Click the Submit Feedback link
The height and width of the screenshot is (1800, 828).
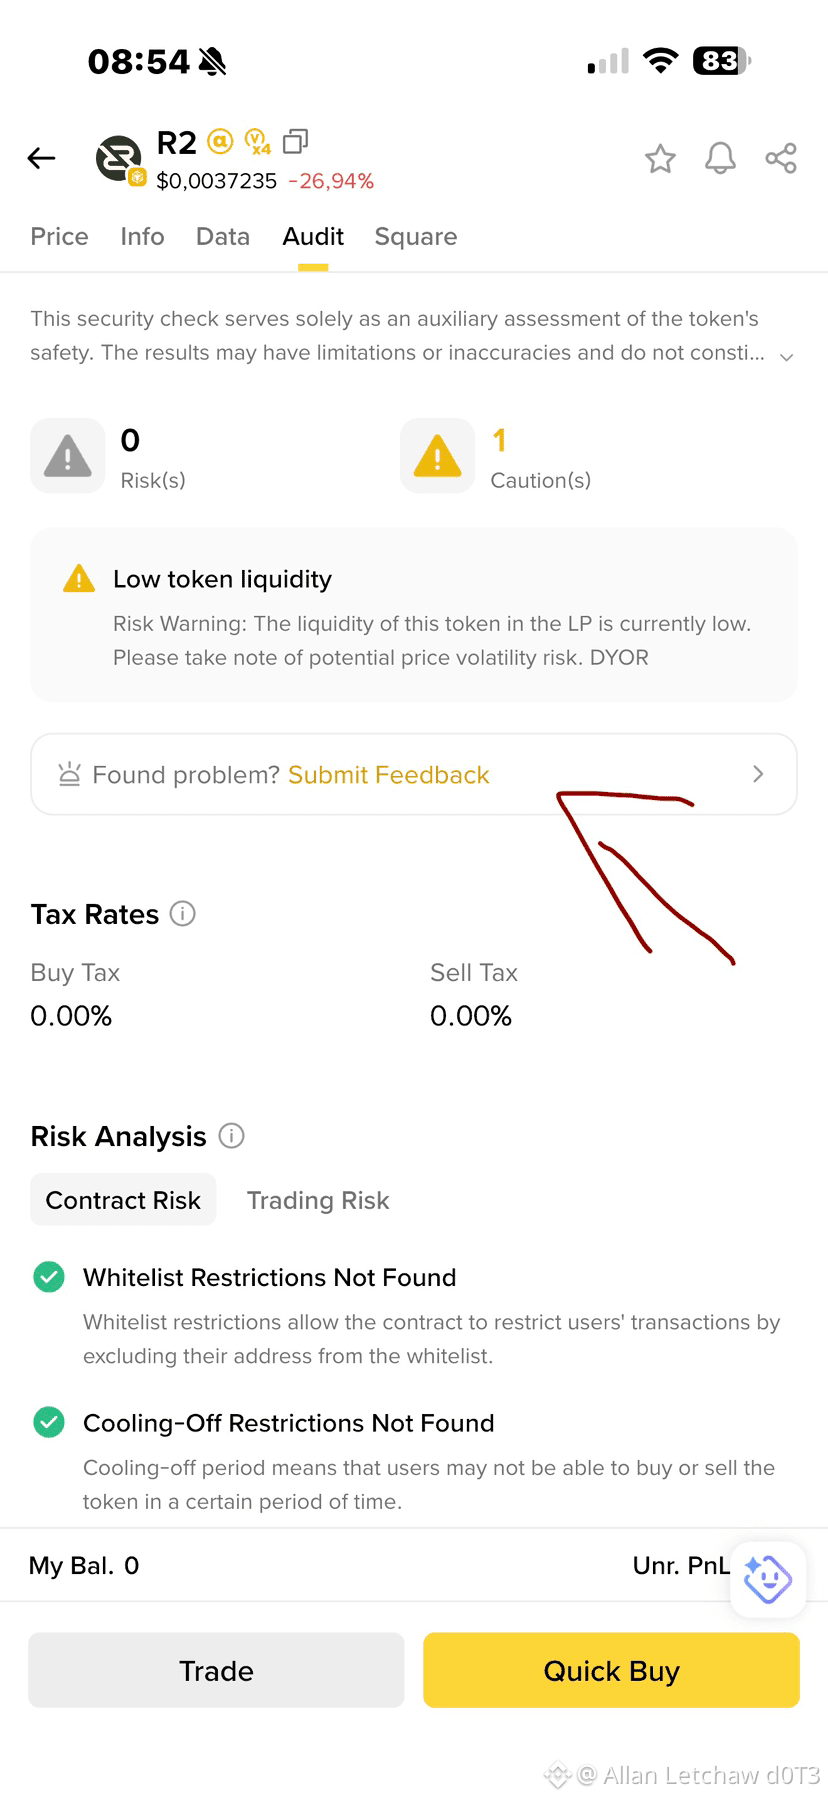pyautogui.click(x=389, y=775)
